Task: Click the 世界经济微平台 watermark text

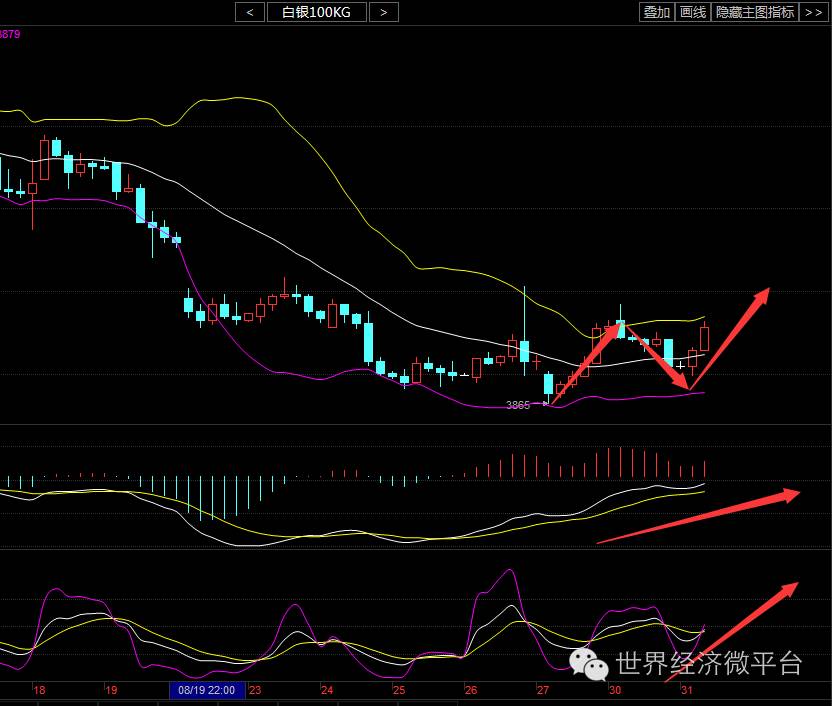Action: pos(709,663)
